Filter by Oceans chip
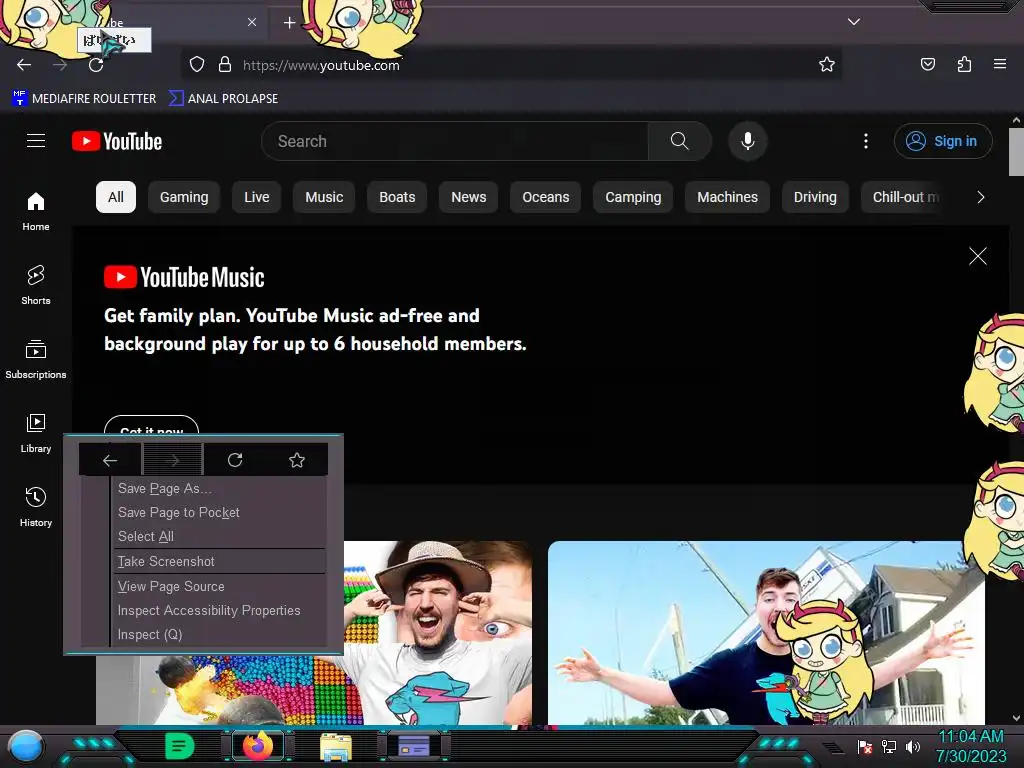 (546, 197)
